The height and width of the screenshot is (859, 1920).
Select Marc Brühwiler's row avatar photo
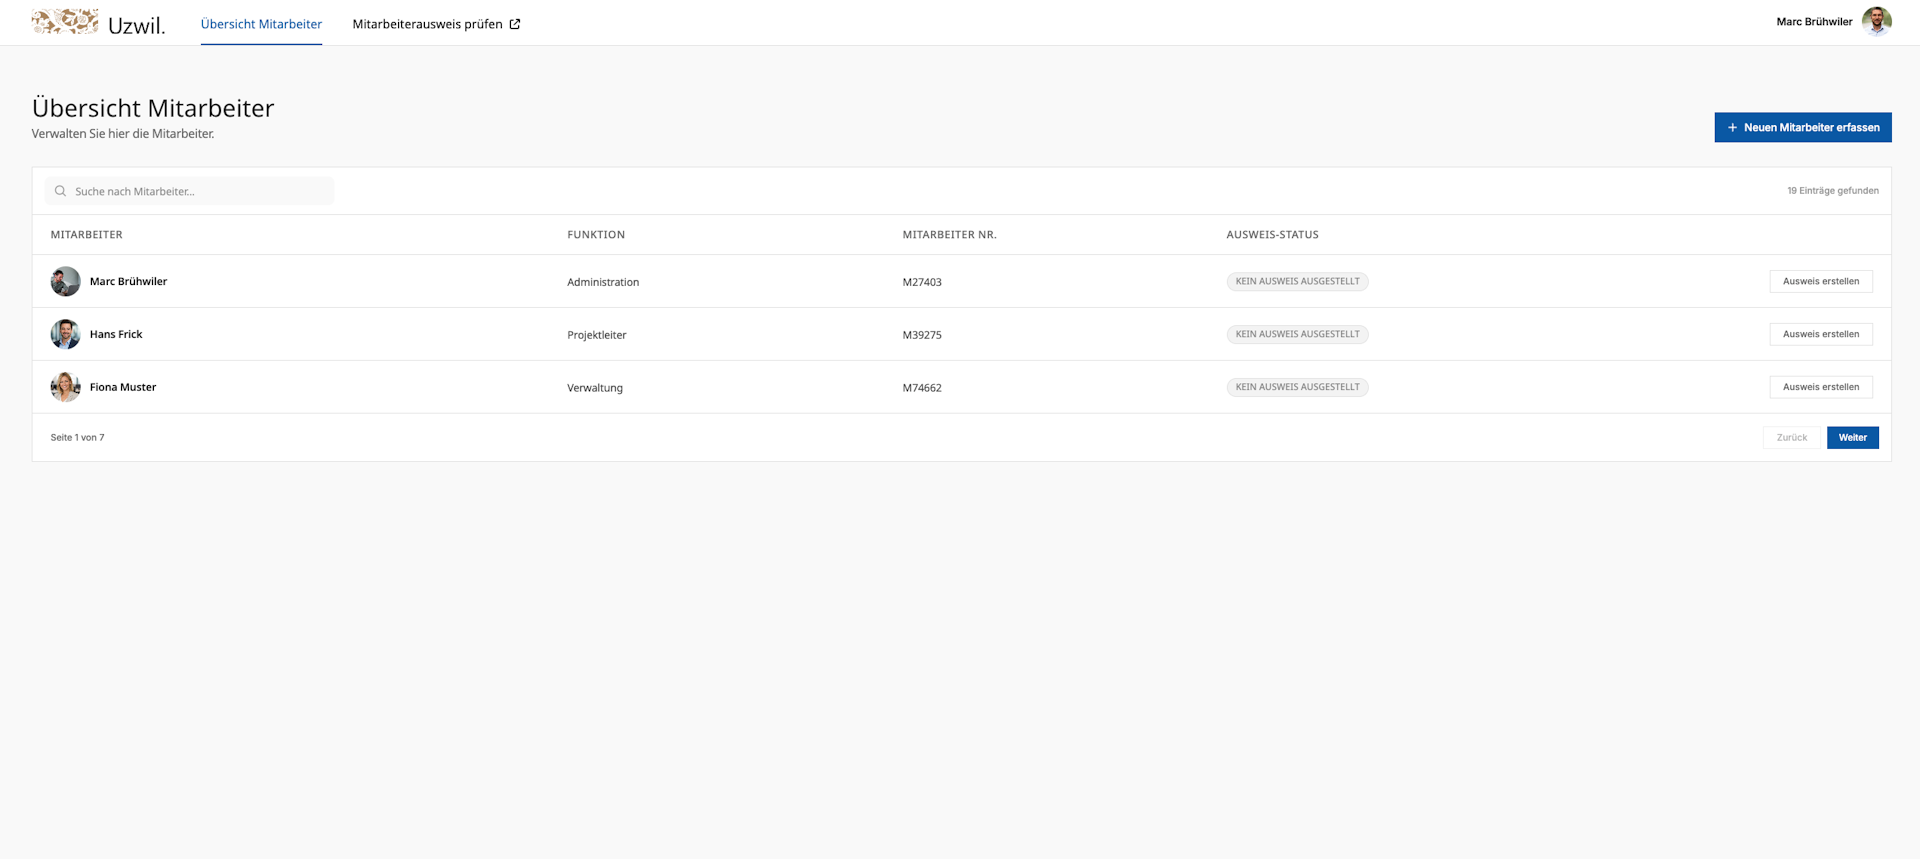coord(65,281)
